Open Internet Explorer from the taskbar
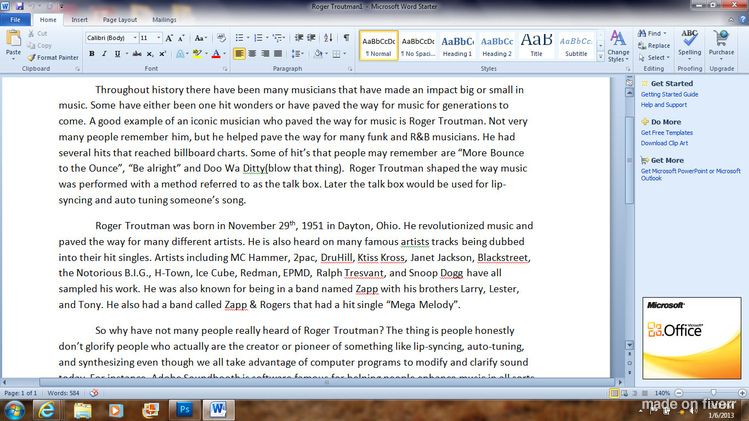The width and height of the screenshot is (749, 421). click(x=46, y=410)
